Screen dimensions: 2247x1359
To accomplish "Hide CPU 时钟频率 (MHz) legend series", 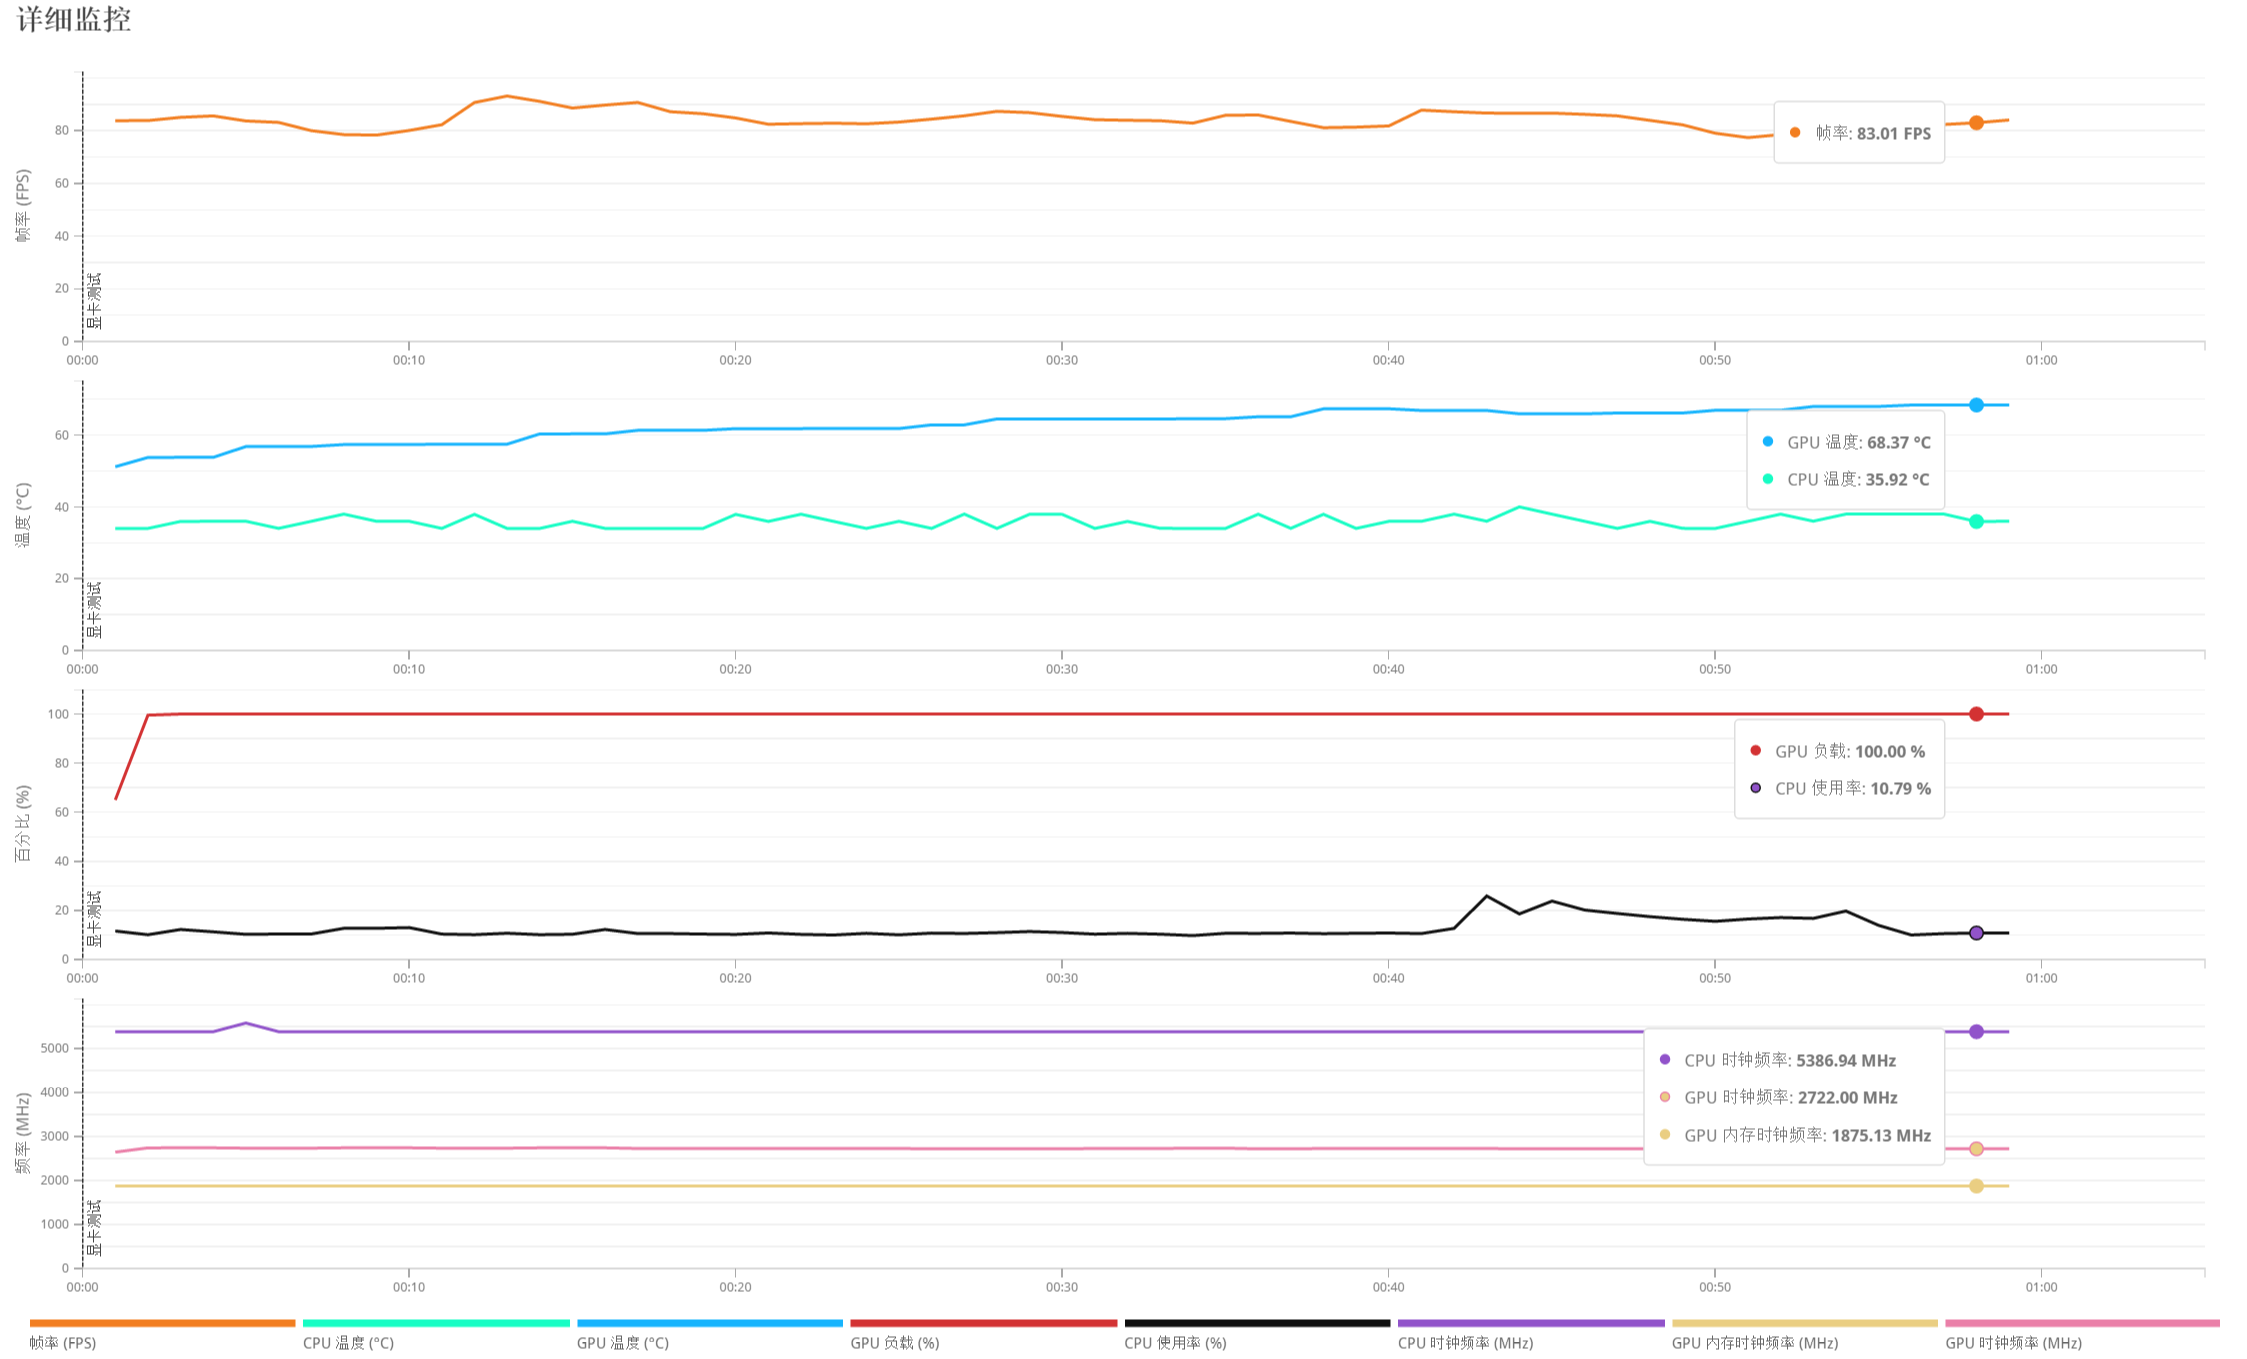I will tap(1465, 1342).
